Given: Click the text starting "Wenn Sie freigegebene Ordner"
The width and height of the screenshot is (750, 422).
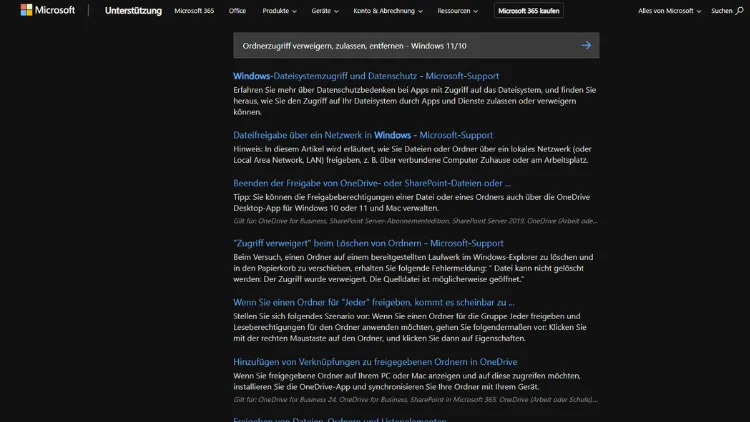Looking at the screenshot, I should 407,381.
